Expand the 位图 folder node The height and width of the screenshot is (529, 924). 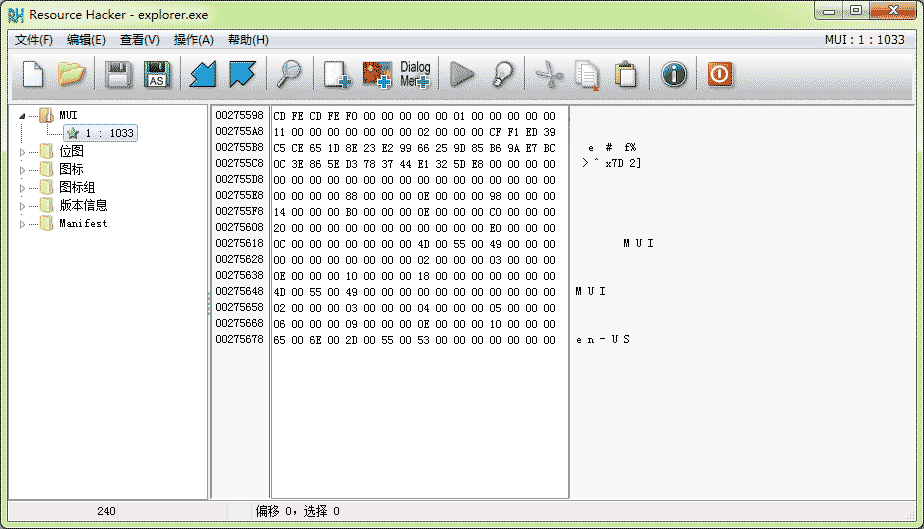24,152
